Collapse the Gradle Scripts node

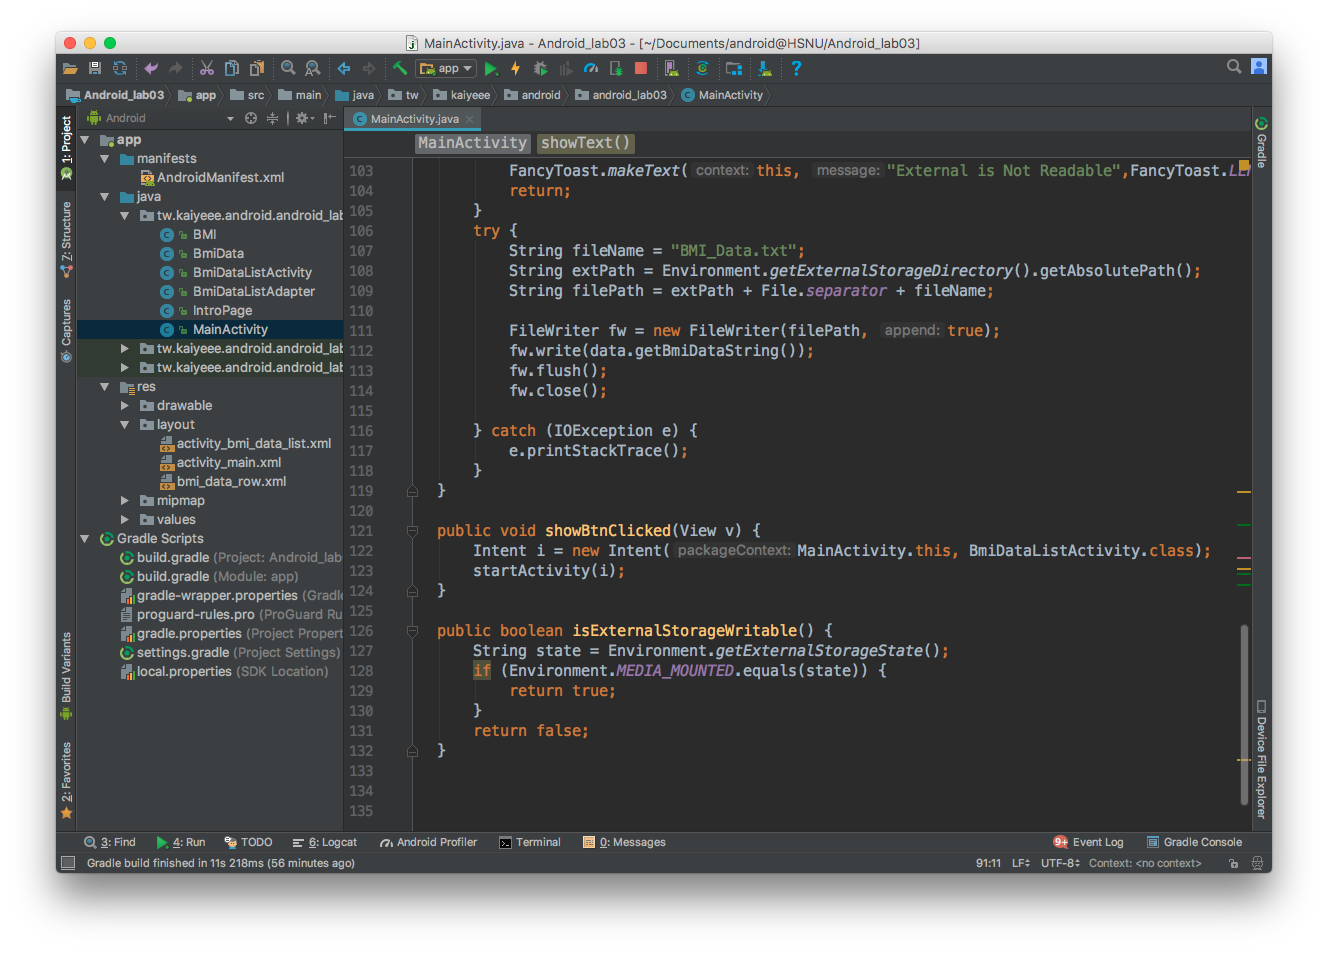tap(85, 539)
